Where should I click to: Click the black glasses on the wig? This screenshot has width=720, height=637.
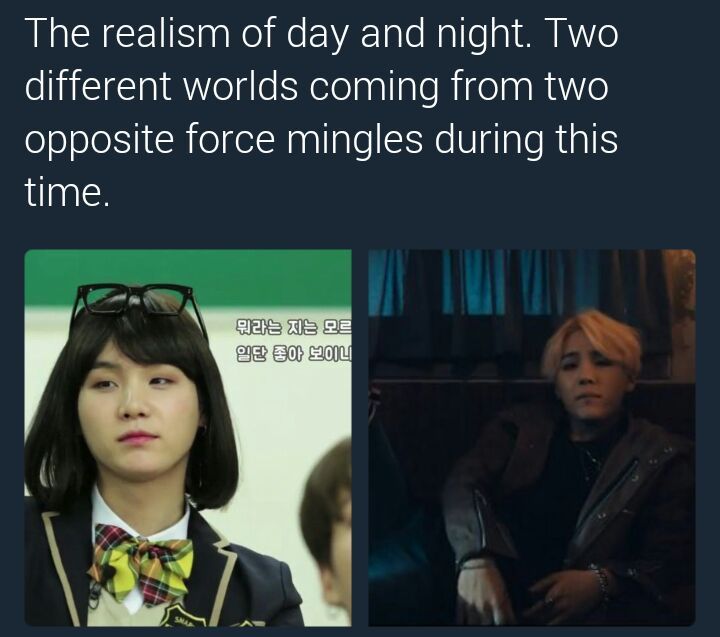coord(138,307)
